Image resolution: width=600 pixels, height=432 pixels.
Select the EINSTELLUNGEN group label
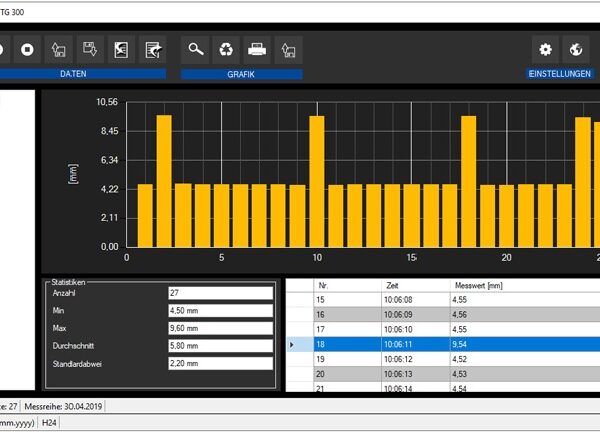560,74
